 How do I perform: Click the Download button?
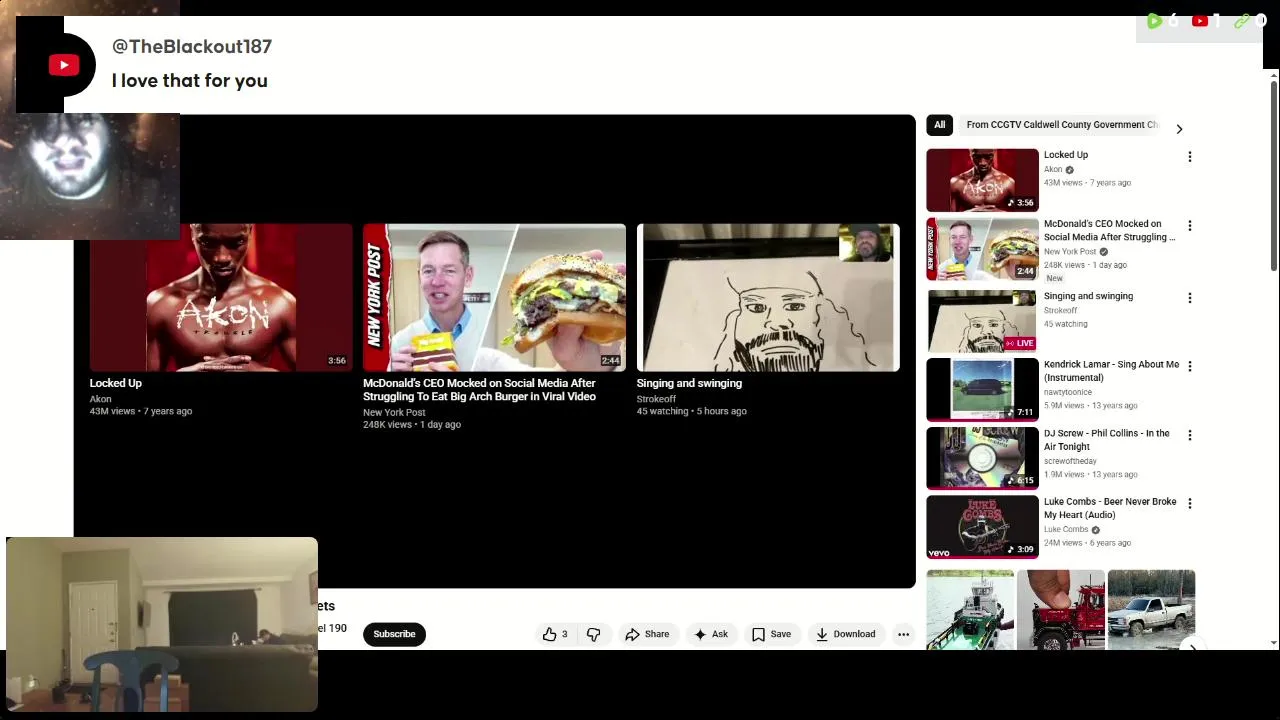[x=845, y=634]
